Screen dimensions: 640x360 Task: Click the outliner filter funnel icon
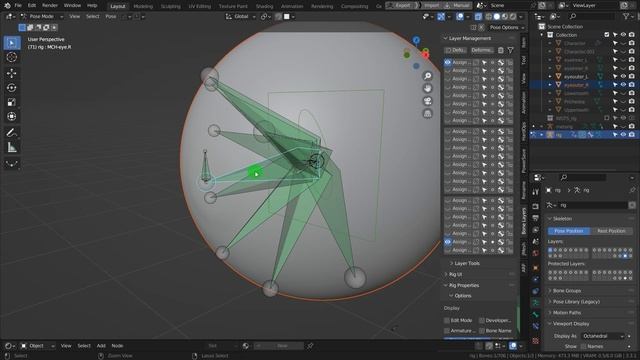point(626,16)
